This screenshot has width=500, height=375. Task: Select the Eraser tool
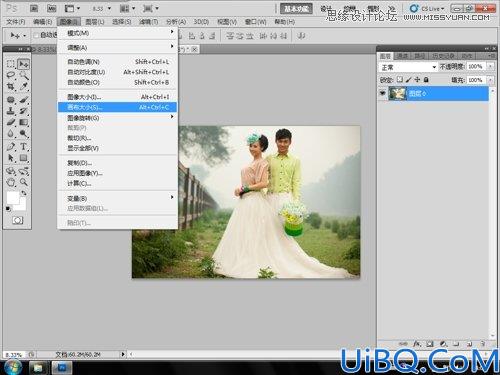[x=11, y=122]
